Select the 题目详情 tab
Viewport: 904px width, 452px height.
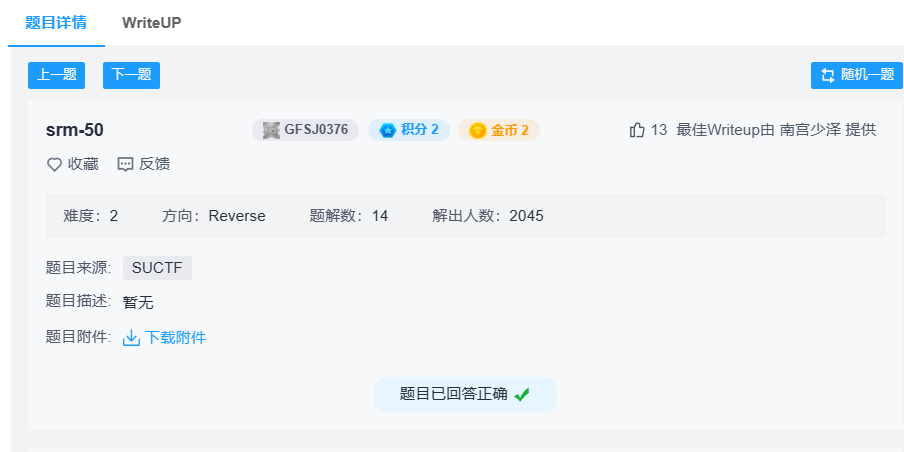[x=55, y=22]
